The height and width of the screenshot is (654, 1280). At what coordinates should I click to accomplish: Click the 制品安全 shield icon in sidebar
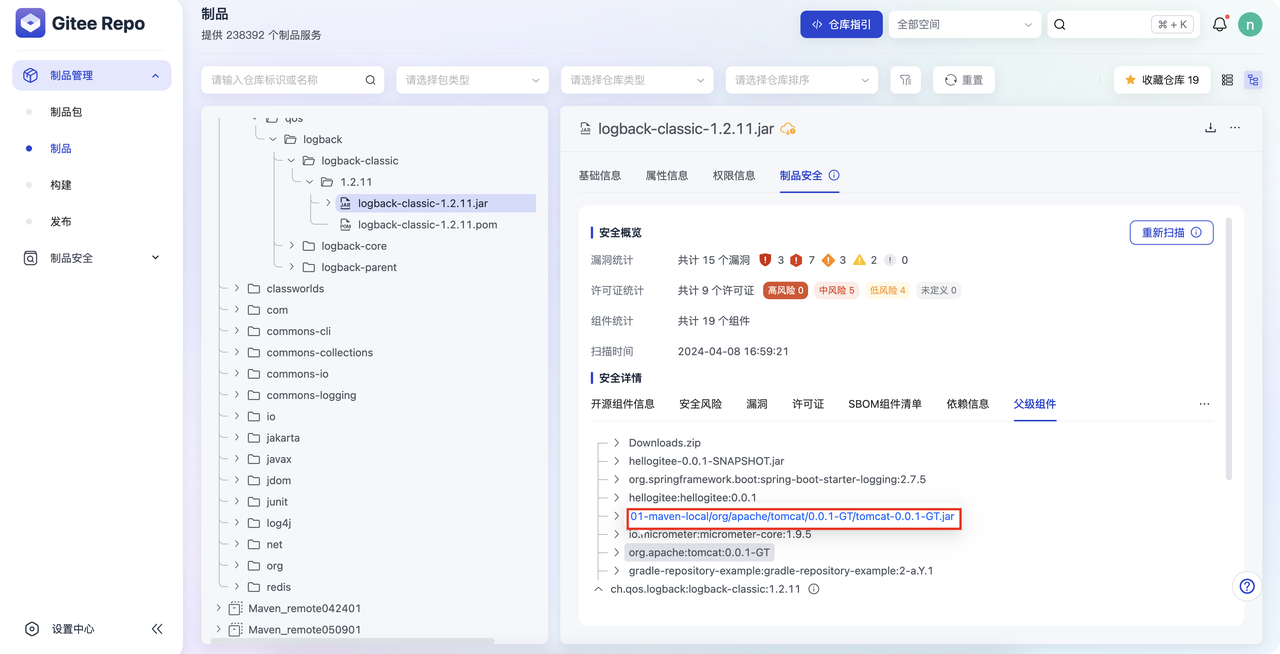click(29, 257)
